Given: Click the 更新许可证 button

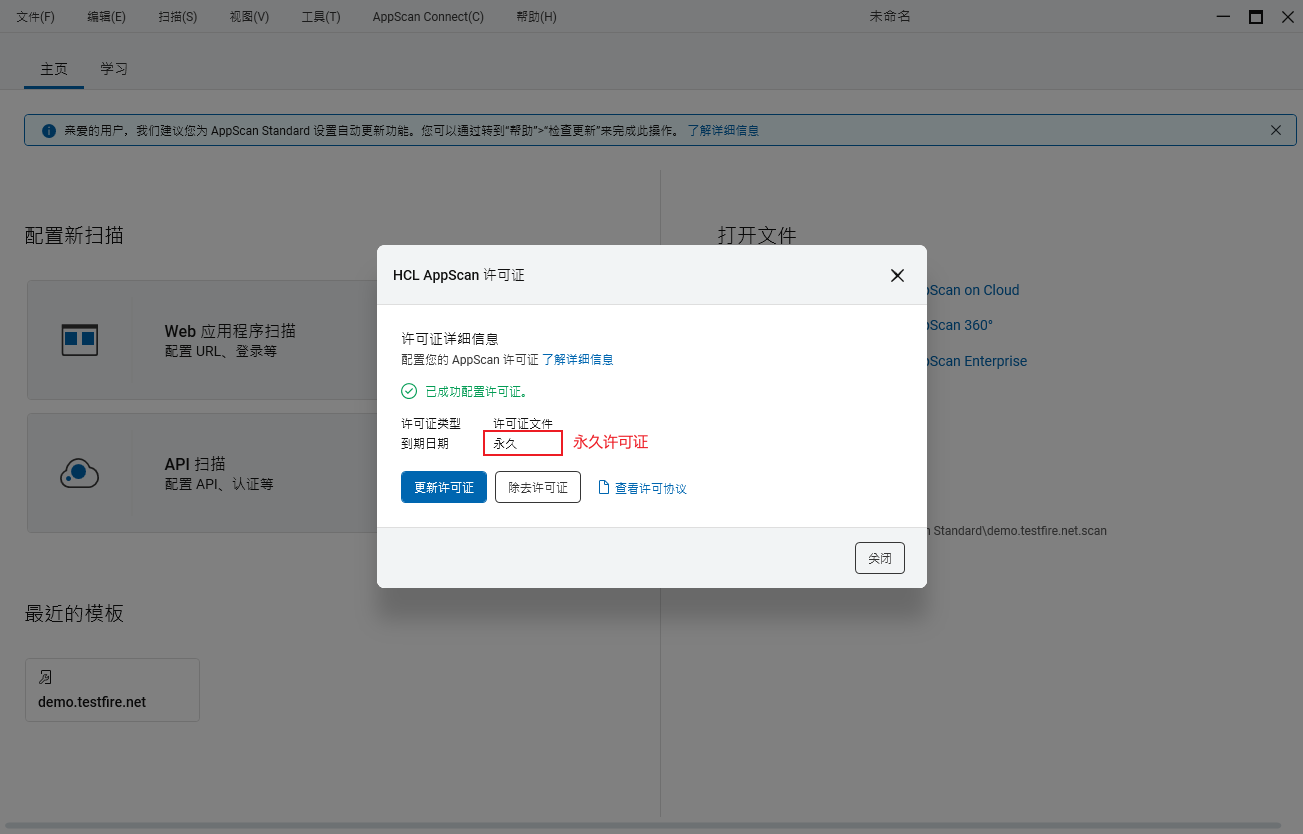Looking at the screenshot, I should tap(444, 487).
